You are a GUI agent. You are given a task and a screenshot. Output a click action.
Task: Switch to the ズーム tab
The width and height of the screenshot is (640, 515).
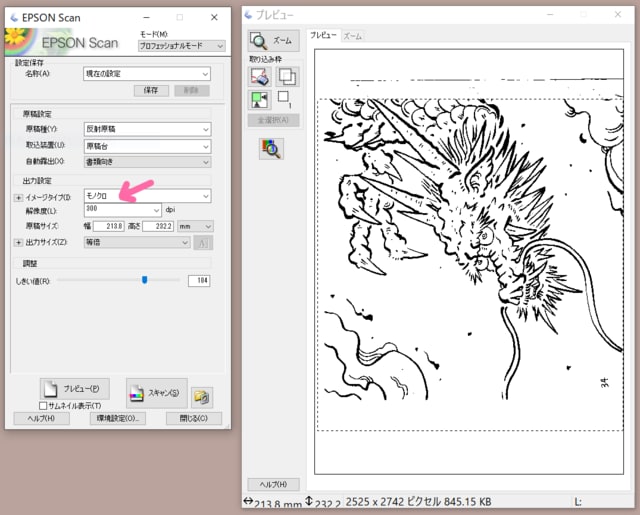click(353, 36)
